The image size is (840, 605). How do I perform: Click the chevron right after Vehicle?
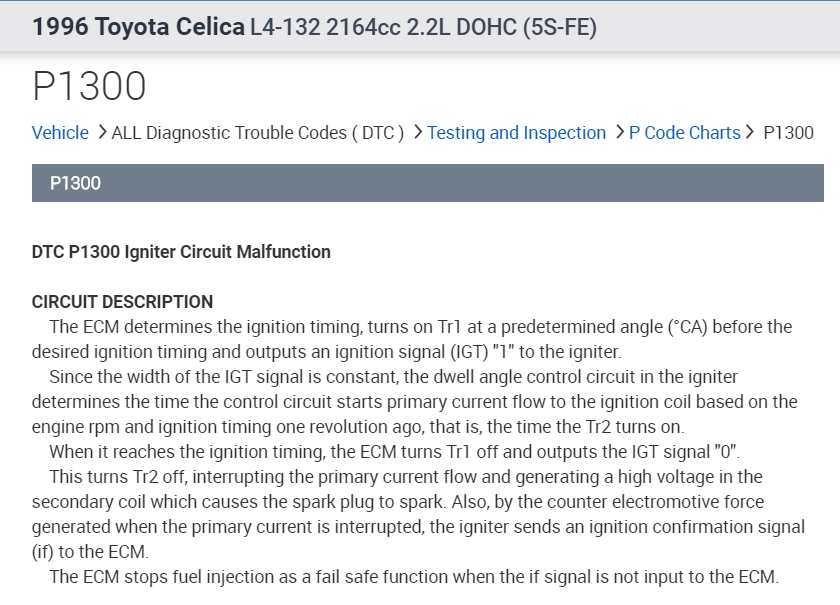pos(101,132)
